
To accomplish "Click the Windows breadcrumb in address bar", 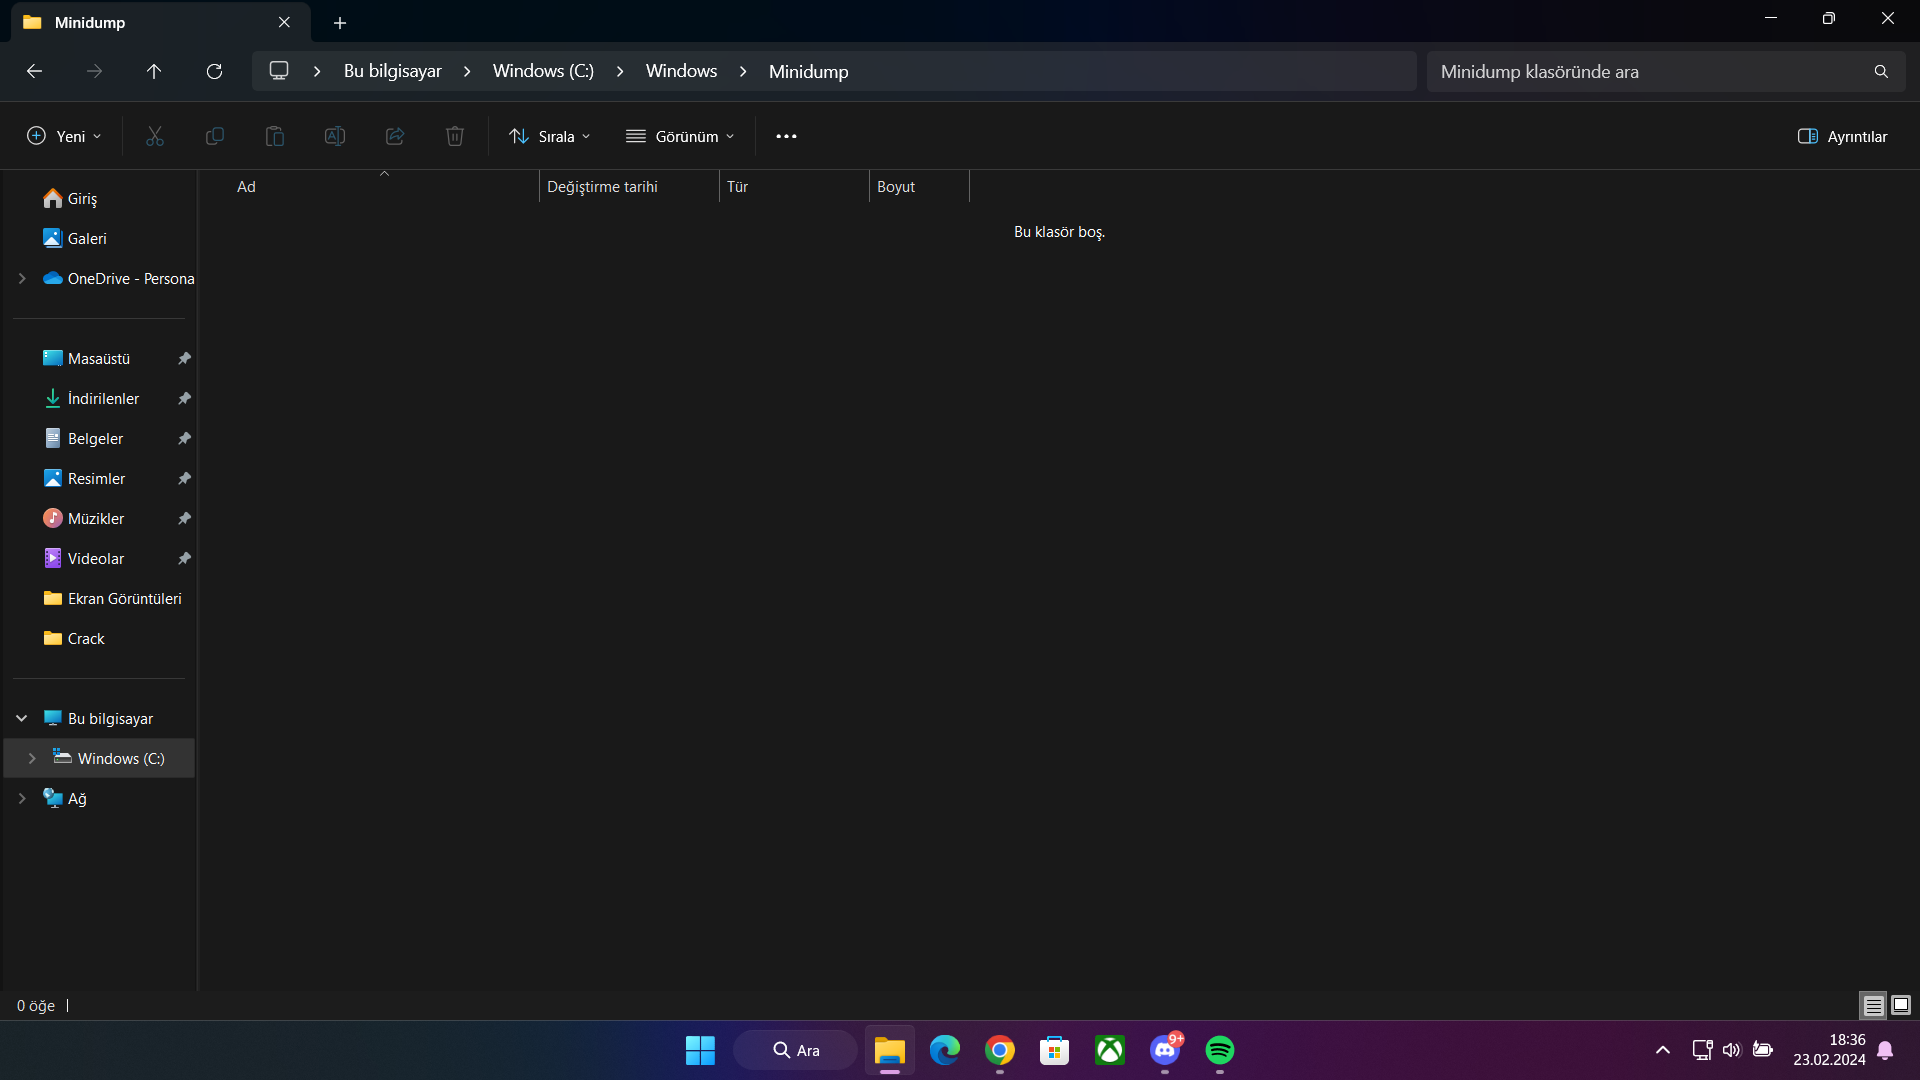I will pyautogui.click(x=681, y=71).
